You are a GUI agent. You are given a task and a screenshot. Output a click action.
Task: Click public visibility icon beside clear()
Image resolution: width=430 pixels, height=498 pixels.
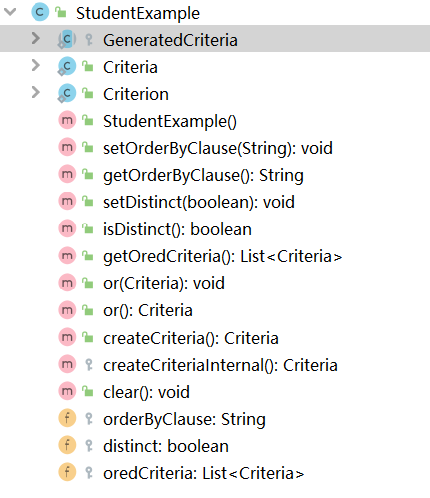[88, 391]
